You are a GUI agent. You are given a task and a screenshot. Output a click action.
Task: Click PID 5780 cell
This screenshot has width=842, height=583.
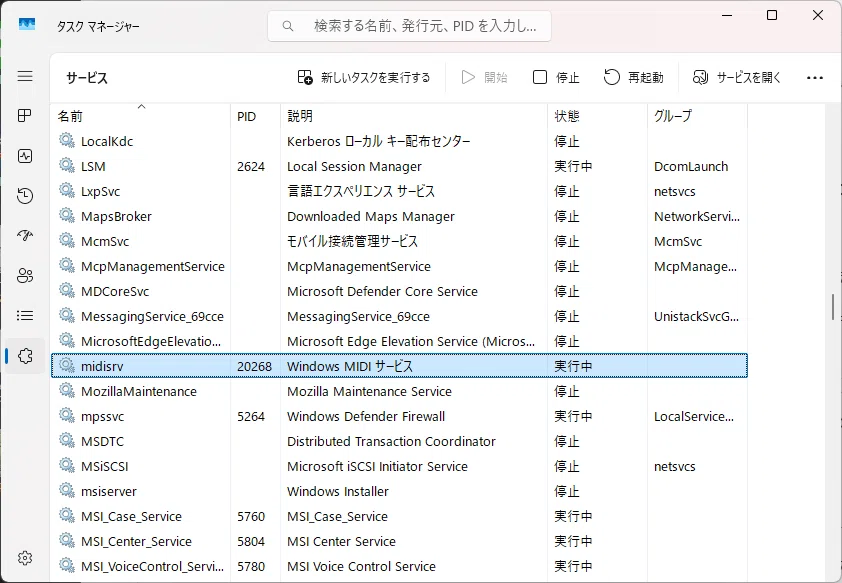coord(251,566)
